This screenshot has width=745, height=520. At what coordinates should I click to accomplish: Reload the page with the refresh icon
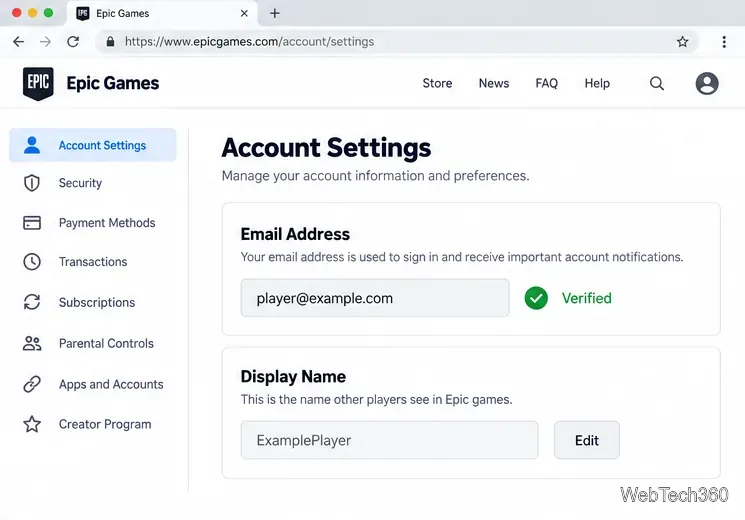(73, 42)
